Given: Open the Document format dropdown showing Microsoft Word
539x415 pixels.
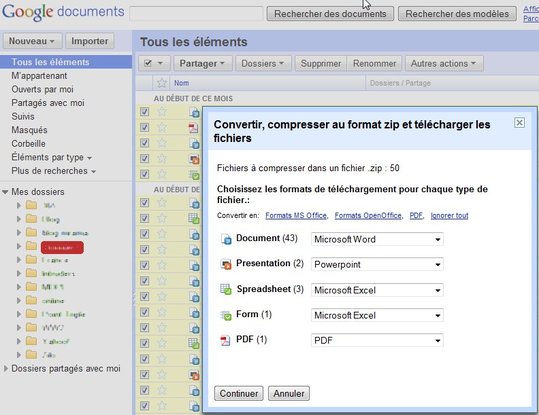Looking at the screenshot, I should [x=377, y=239].
